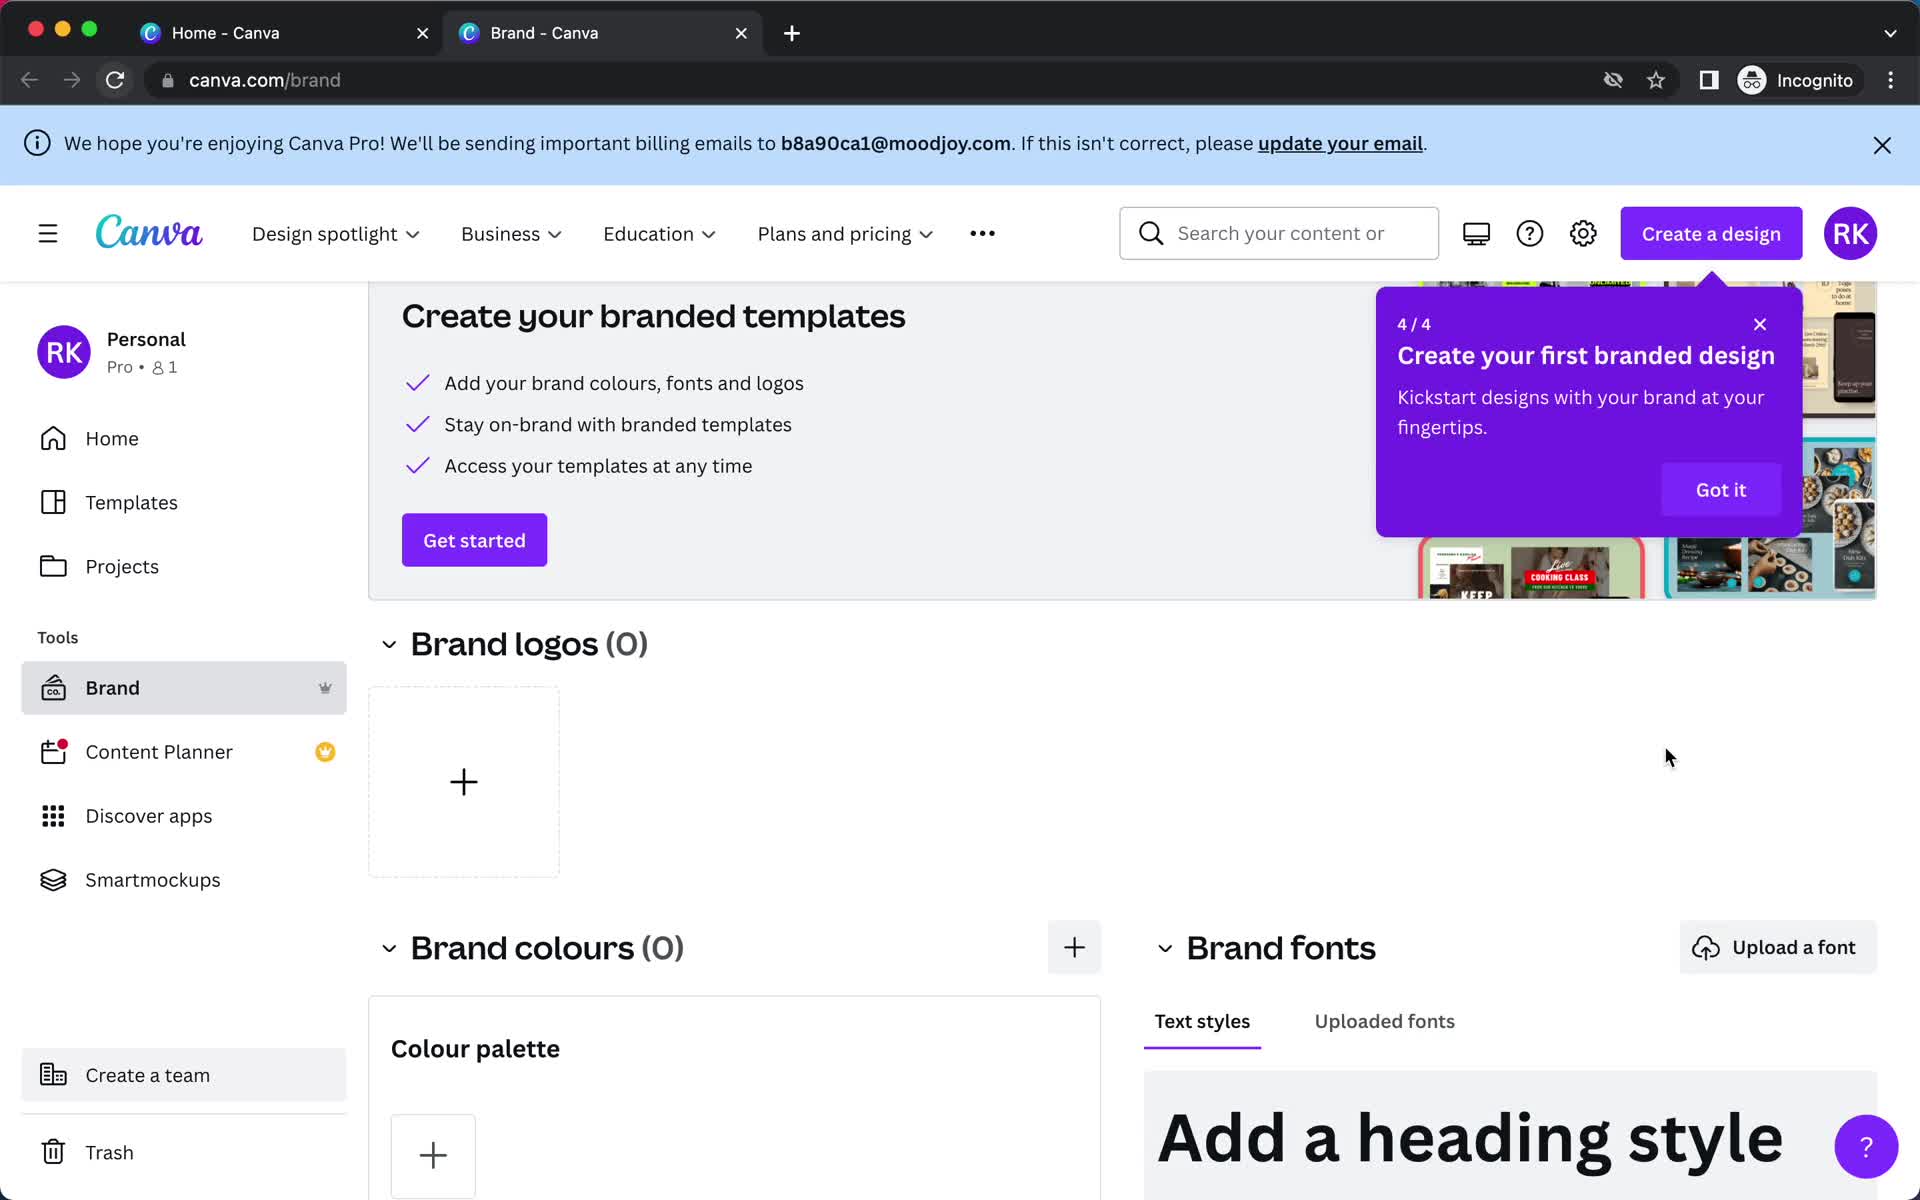Open a new browser tab
Screen dimensions: 1920x1200
tap(792, 33)
